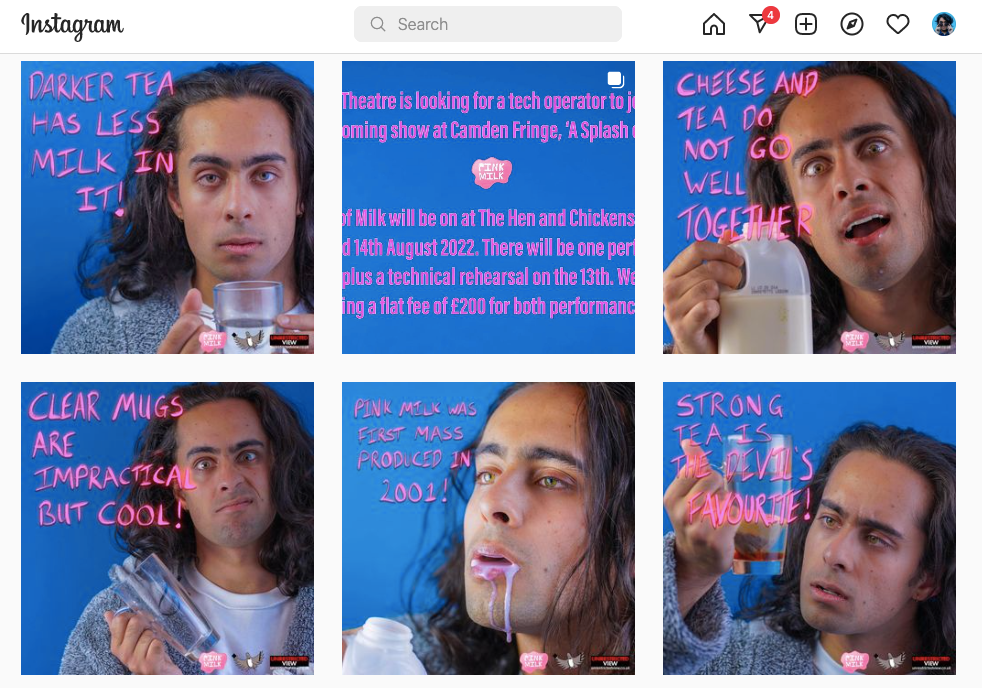Open the 'Darker tea has less milk' post
The image size is (982, 688).
(x=167, y=207)
